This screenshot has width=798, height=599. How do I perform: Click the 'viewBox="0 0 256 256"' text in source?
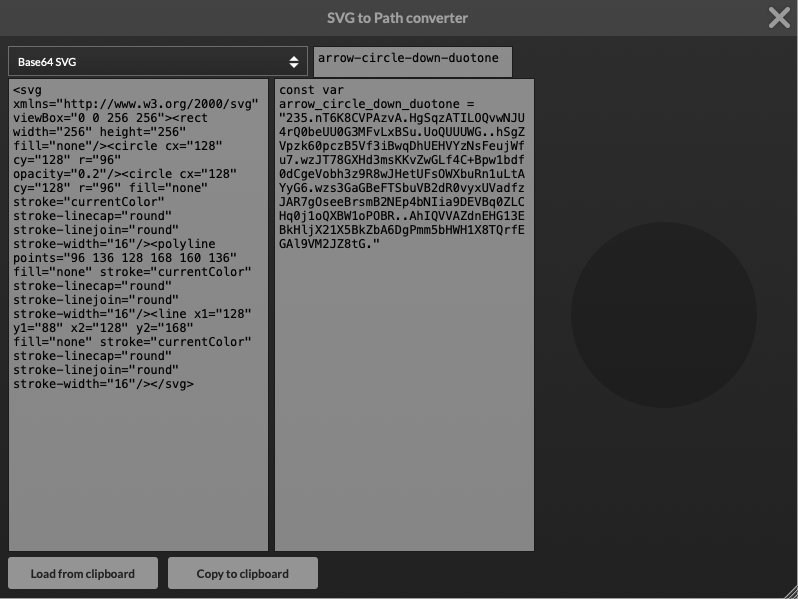tap(90, 118)
